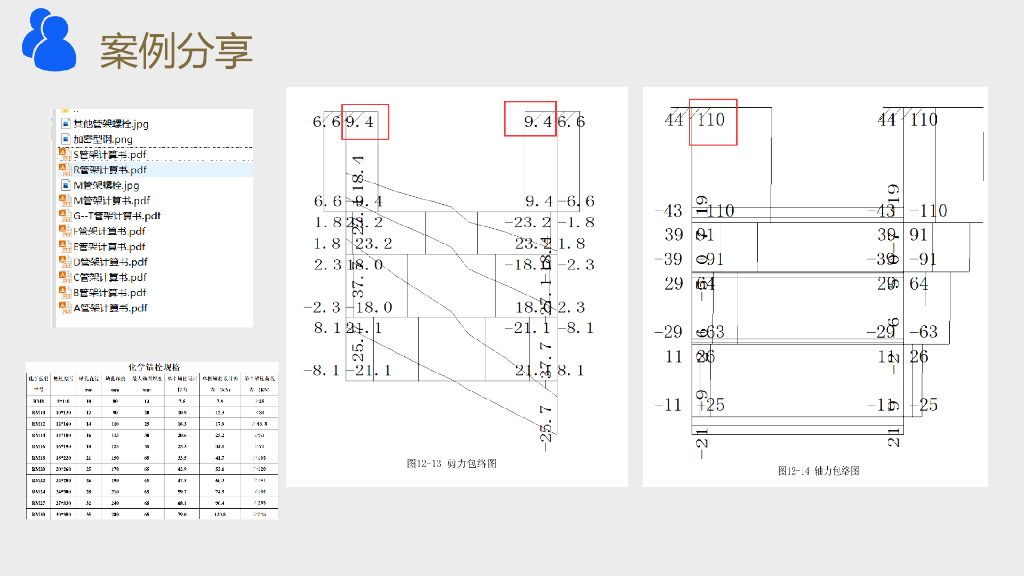Click the PDF icon of E管架计算书.pdf
The width and height of the screenshot is (1024, 576).
[65, 246]
